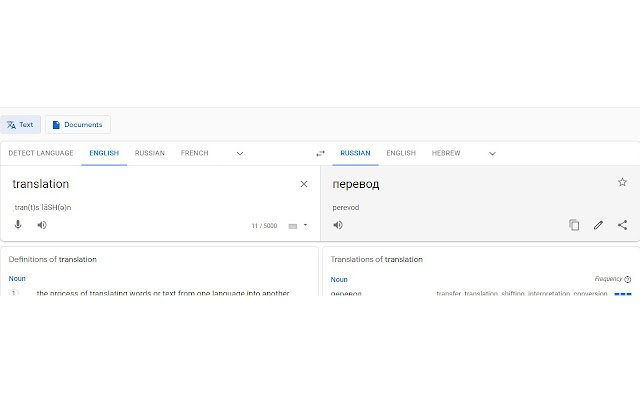Clear the source text with X
Screen dimensions: 640x400
[304, 184]
